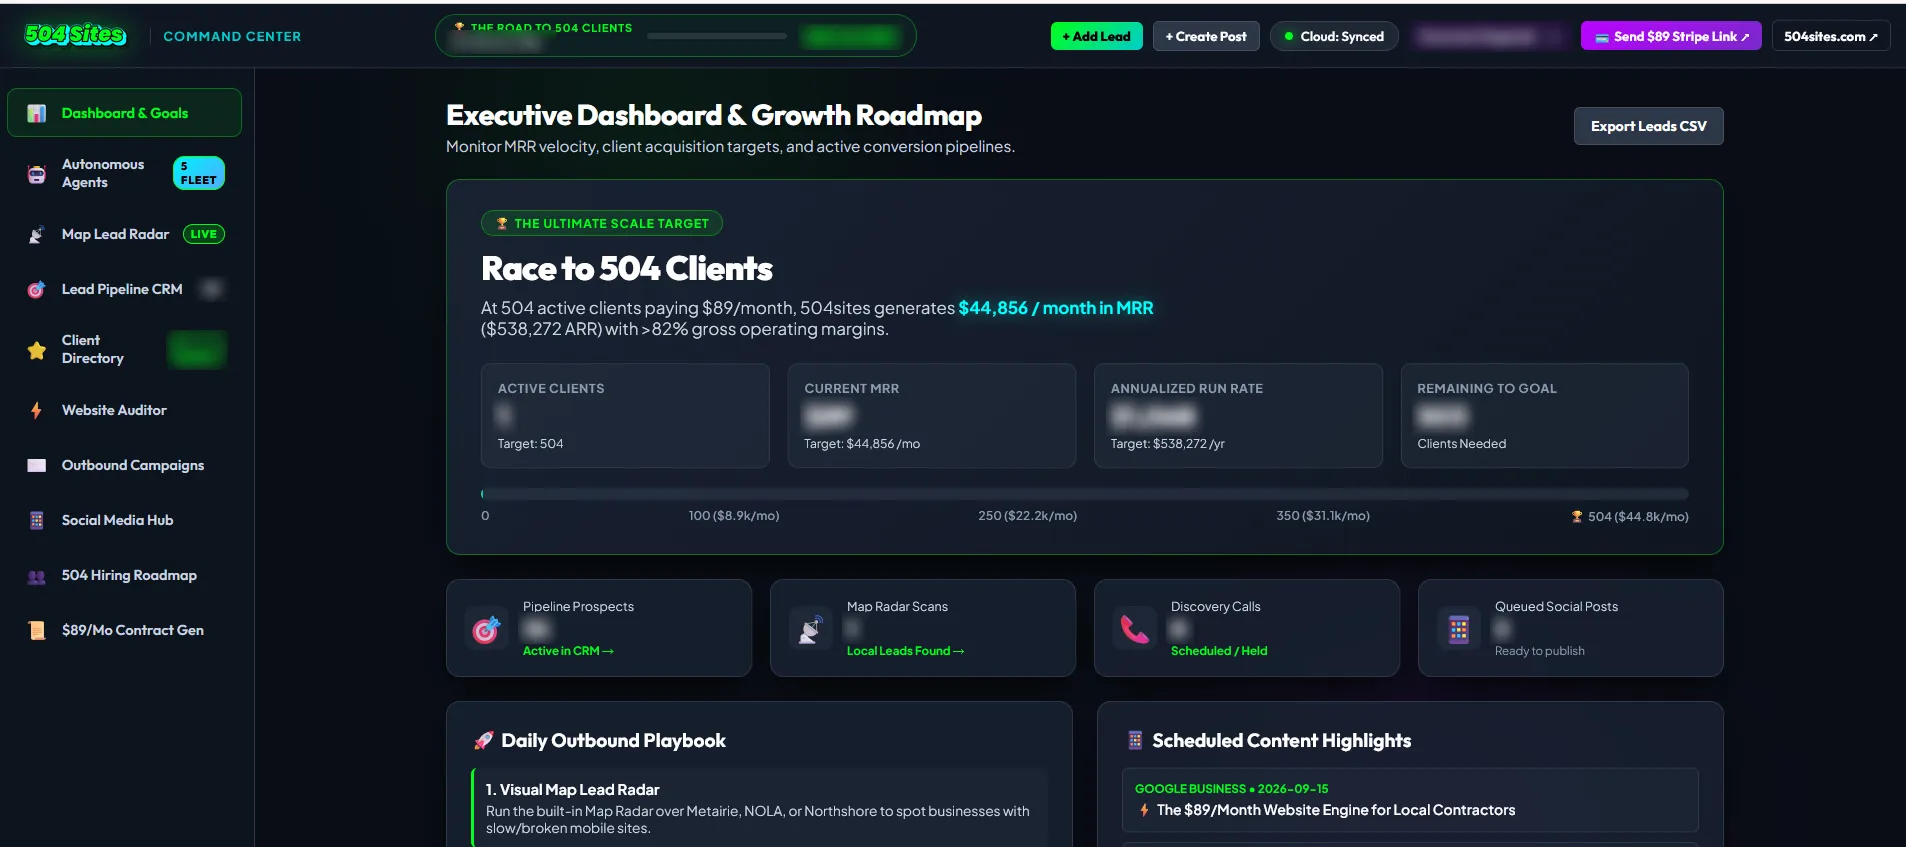Image resolution: width=1906 pixels, height=847 pixels.
Task: Click Send $89 Stripe Link button
Action: [x=1671, y=36]
